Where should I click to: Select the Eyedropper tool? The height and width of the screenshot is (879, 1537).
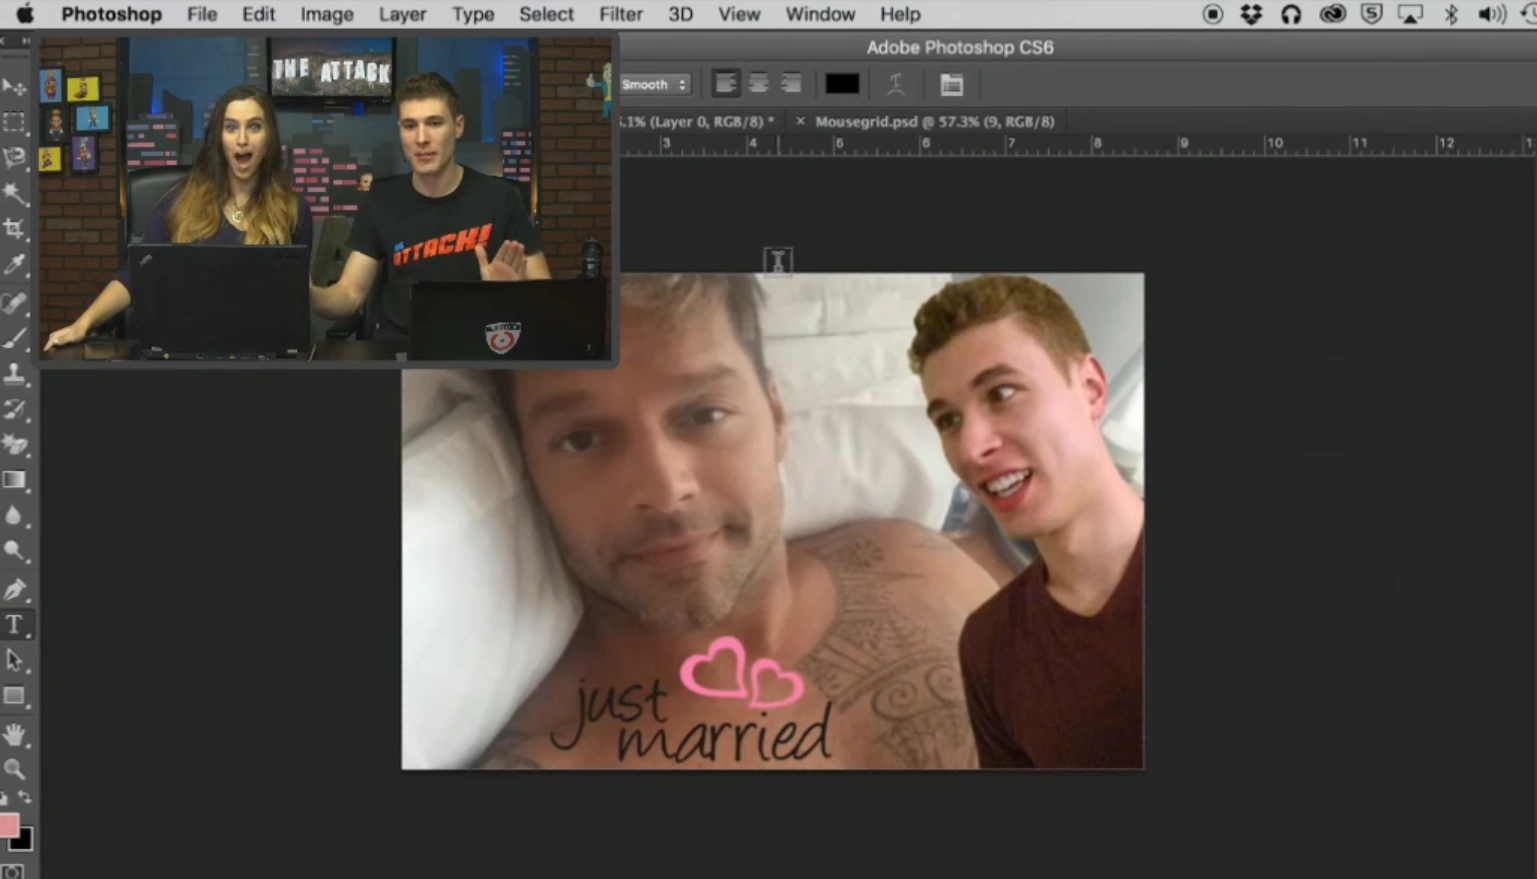[14, 264]
